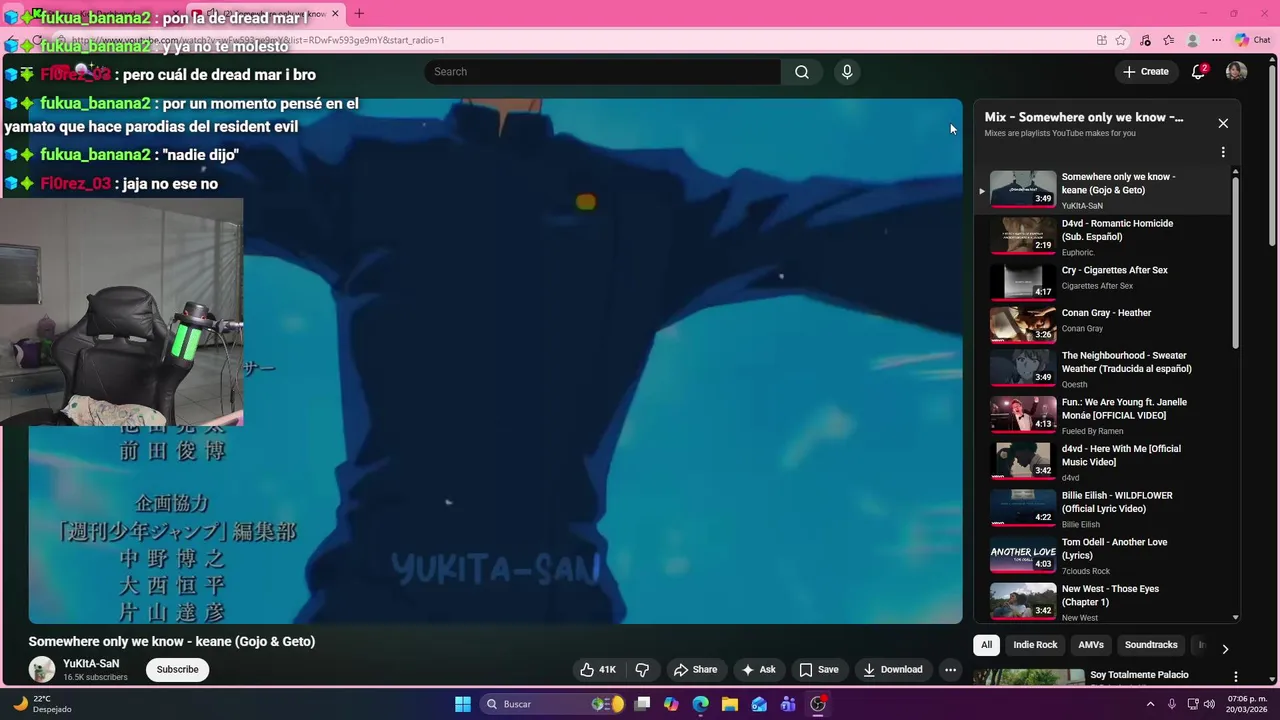Open YouTube notifications bell
This screenshot has width=1280, height=720.
1198,71
